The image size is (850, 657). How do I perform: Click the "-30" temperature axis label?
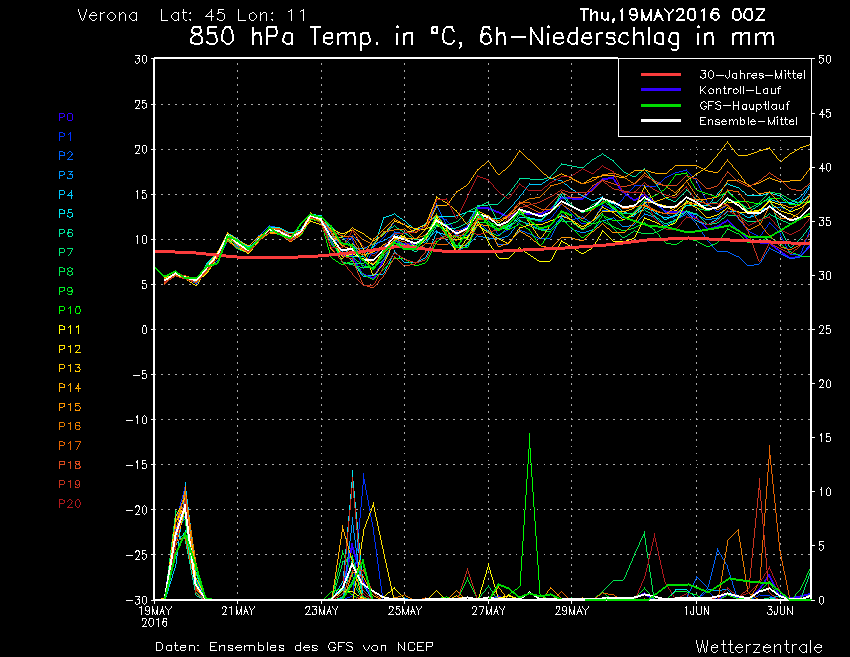coord(137,600)
